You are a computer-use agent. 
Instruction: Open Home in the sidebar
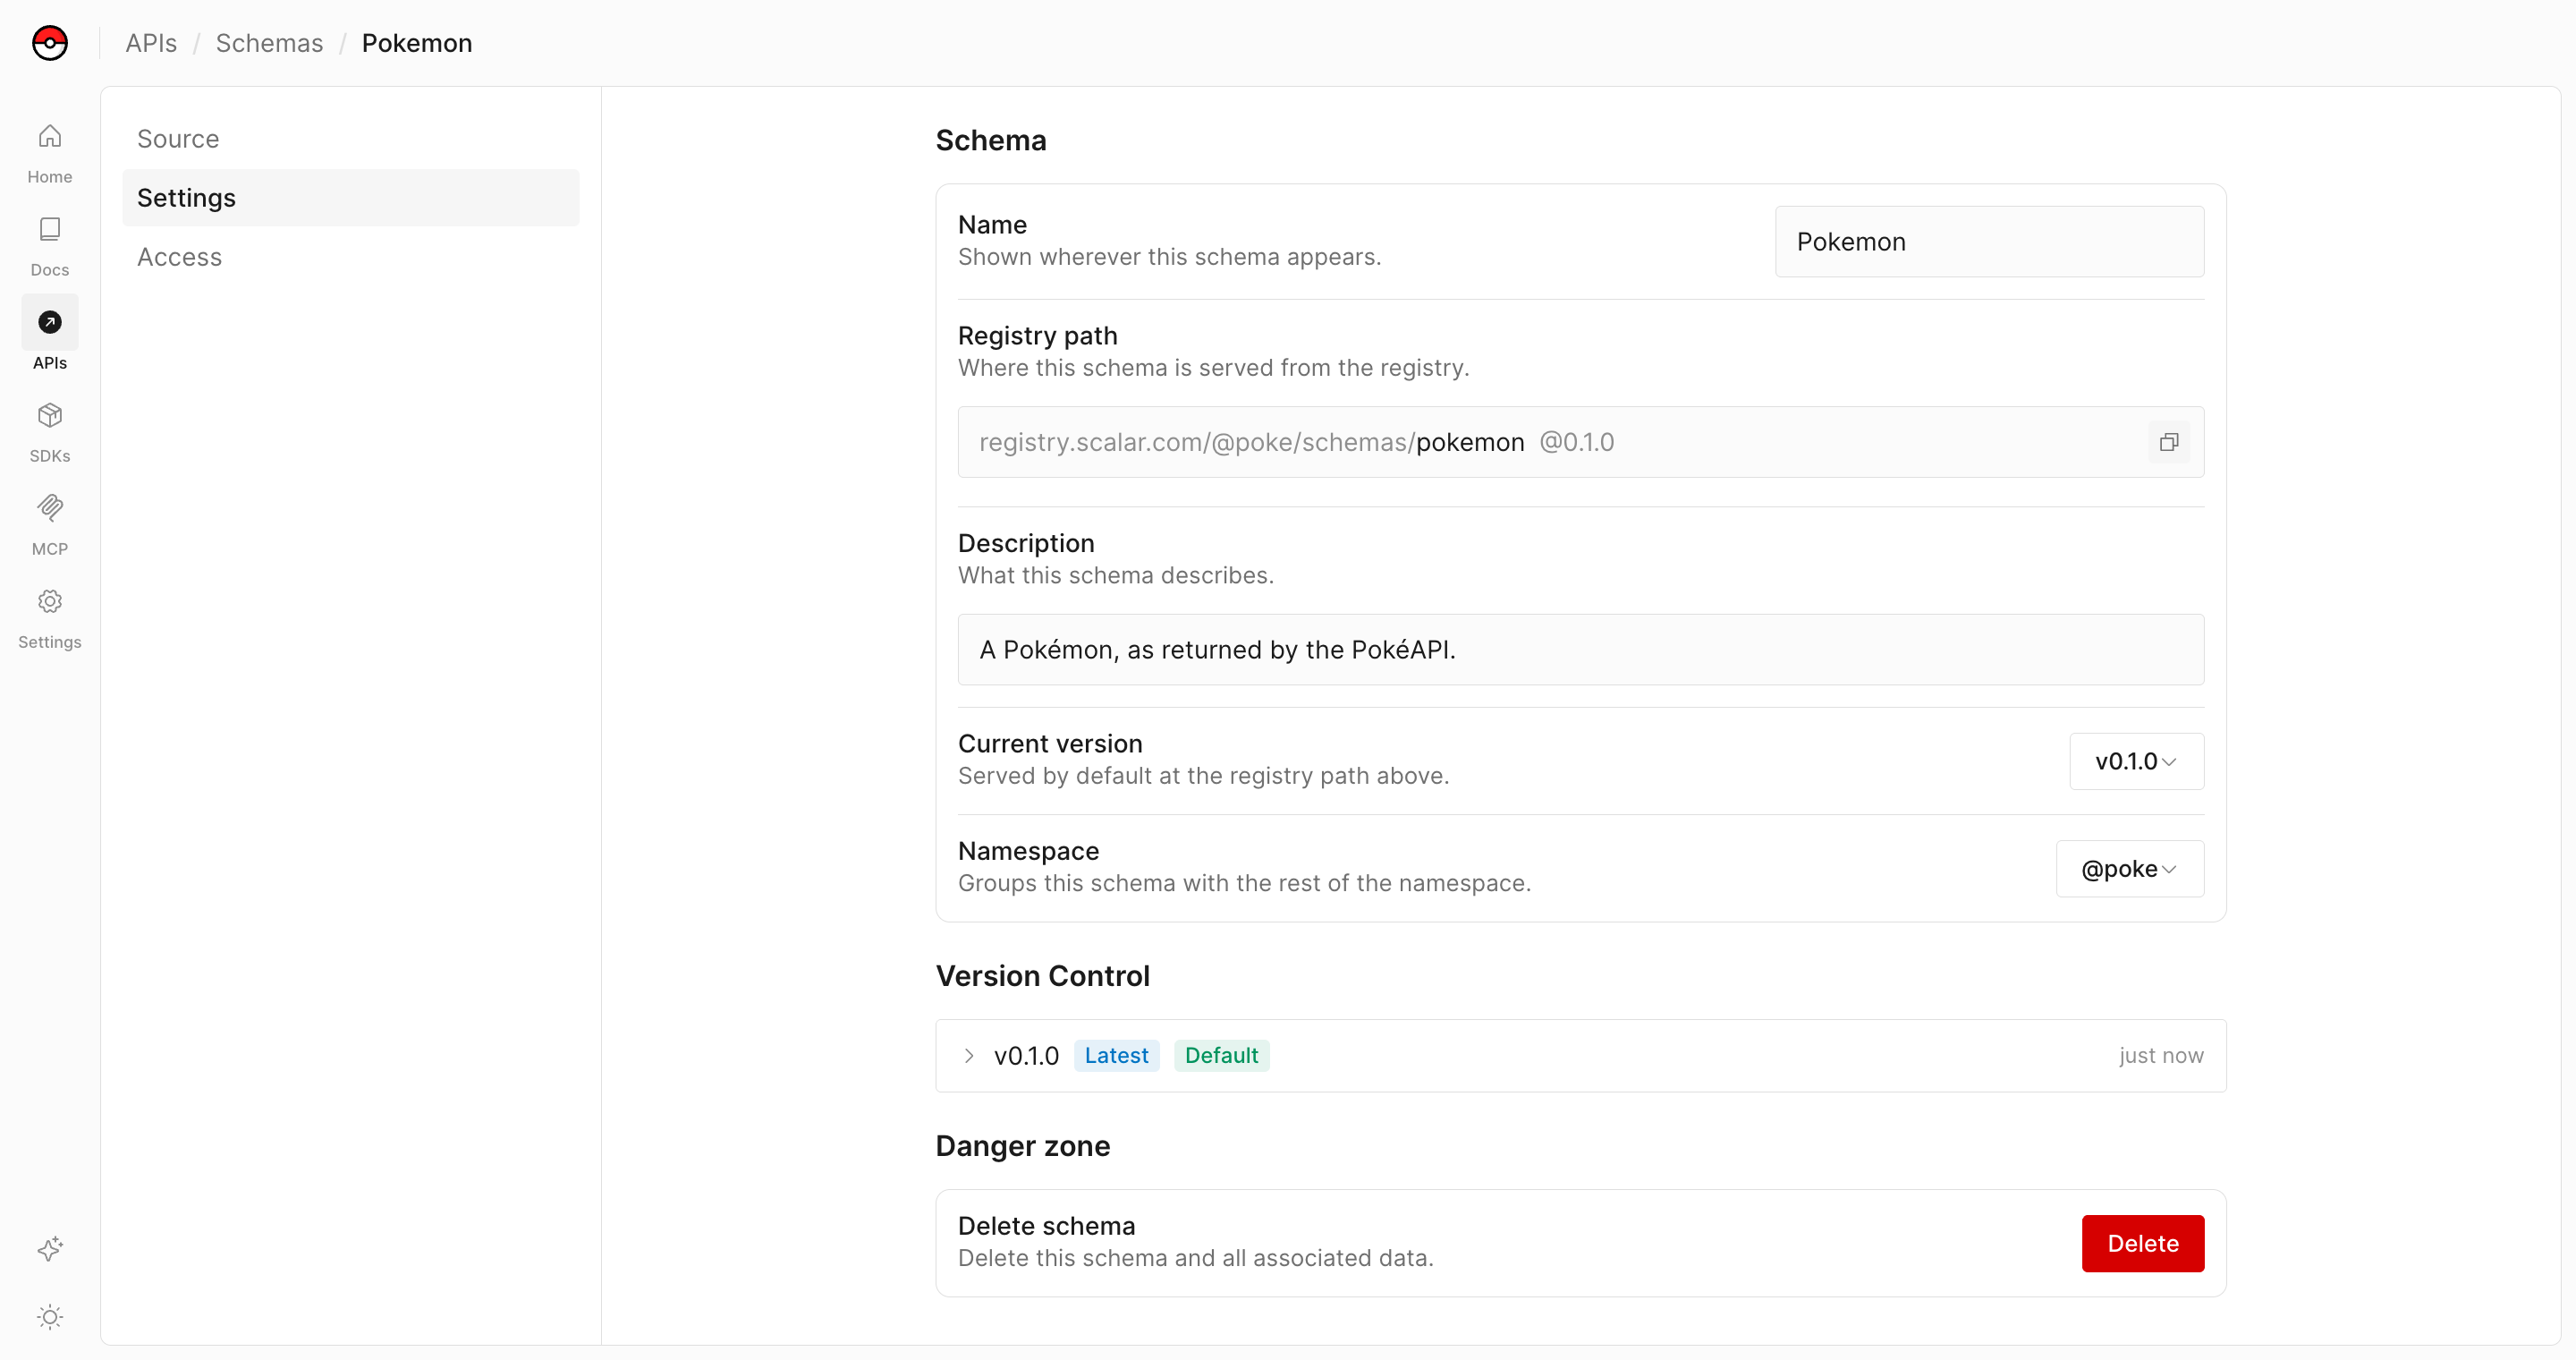click(x=49, y=153)
